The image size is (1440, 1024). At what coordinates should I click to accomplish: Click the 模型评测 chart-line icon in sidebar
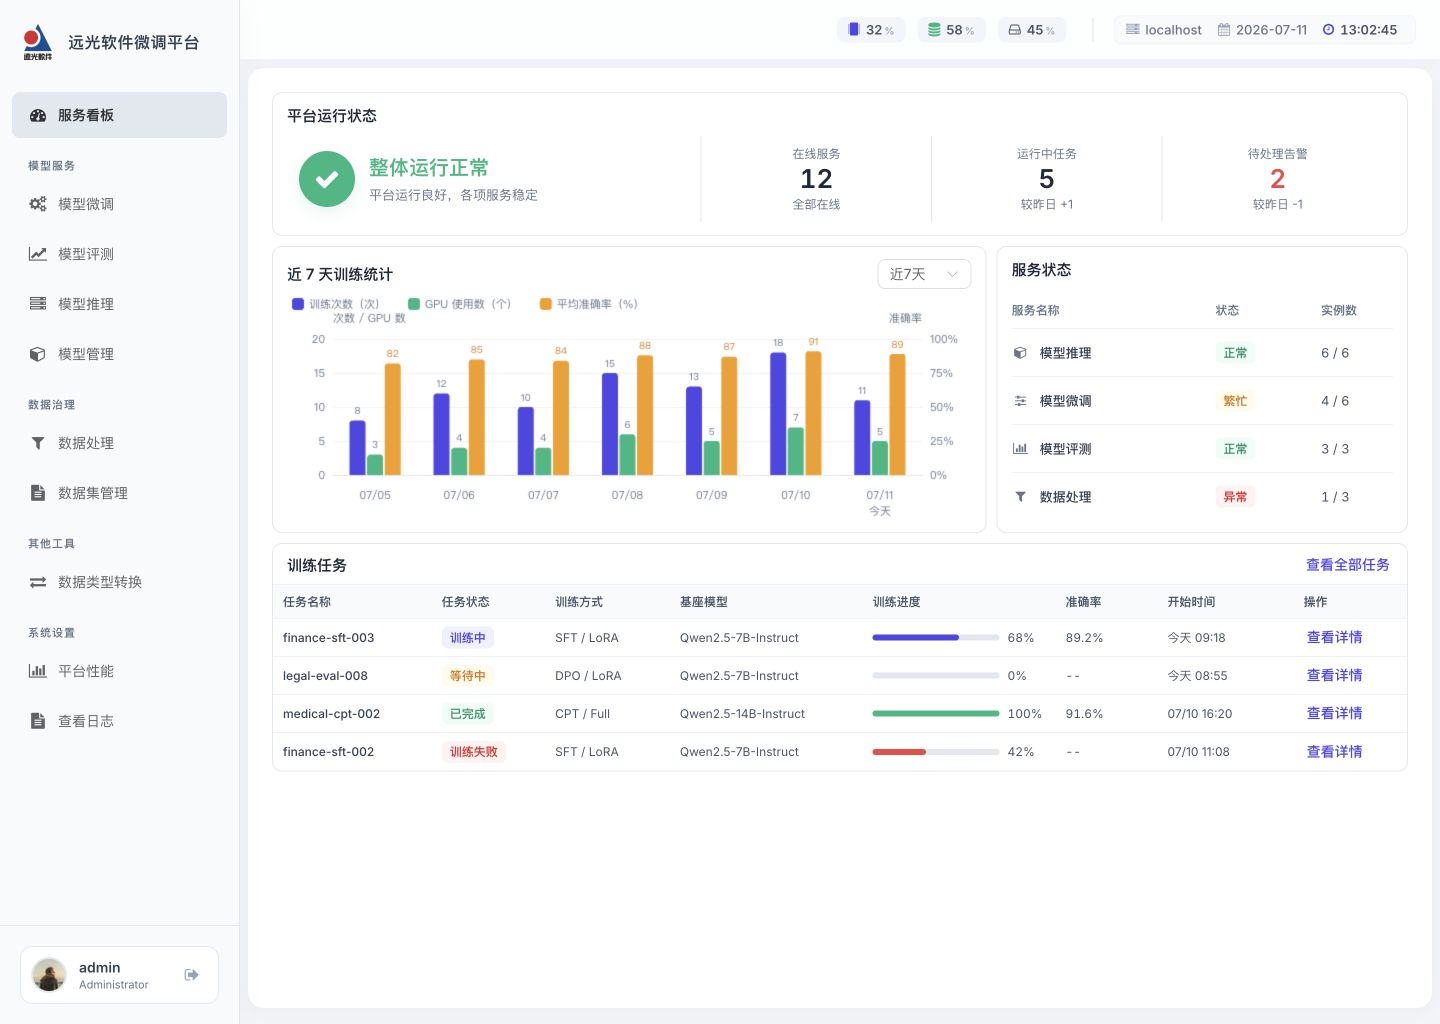(x=38, y=254)
